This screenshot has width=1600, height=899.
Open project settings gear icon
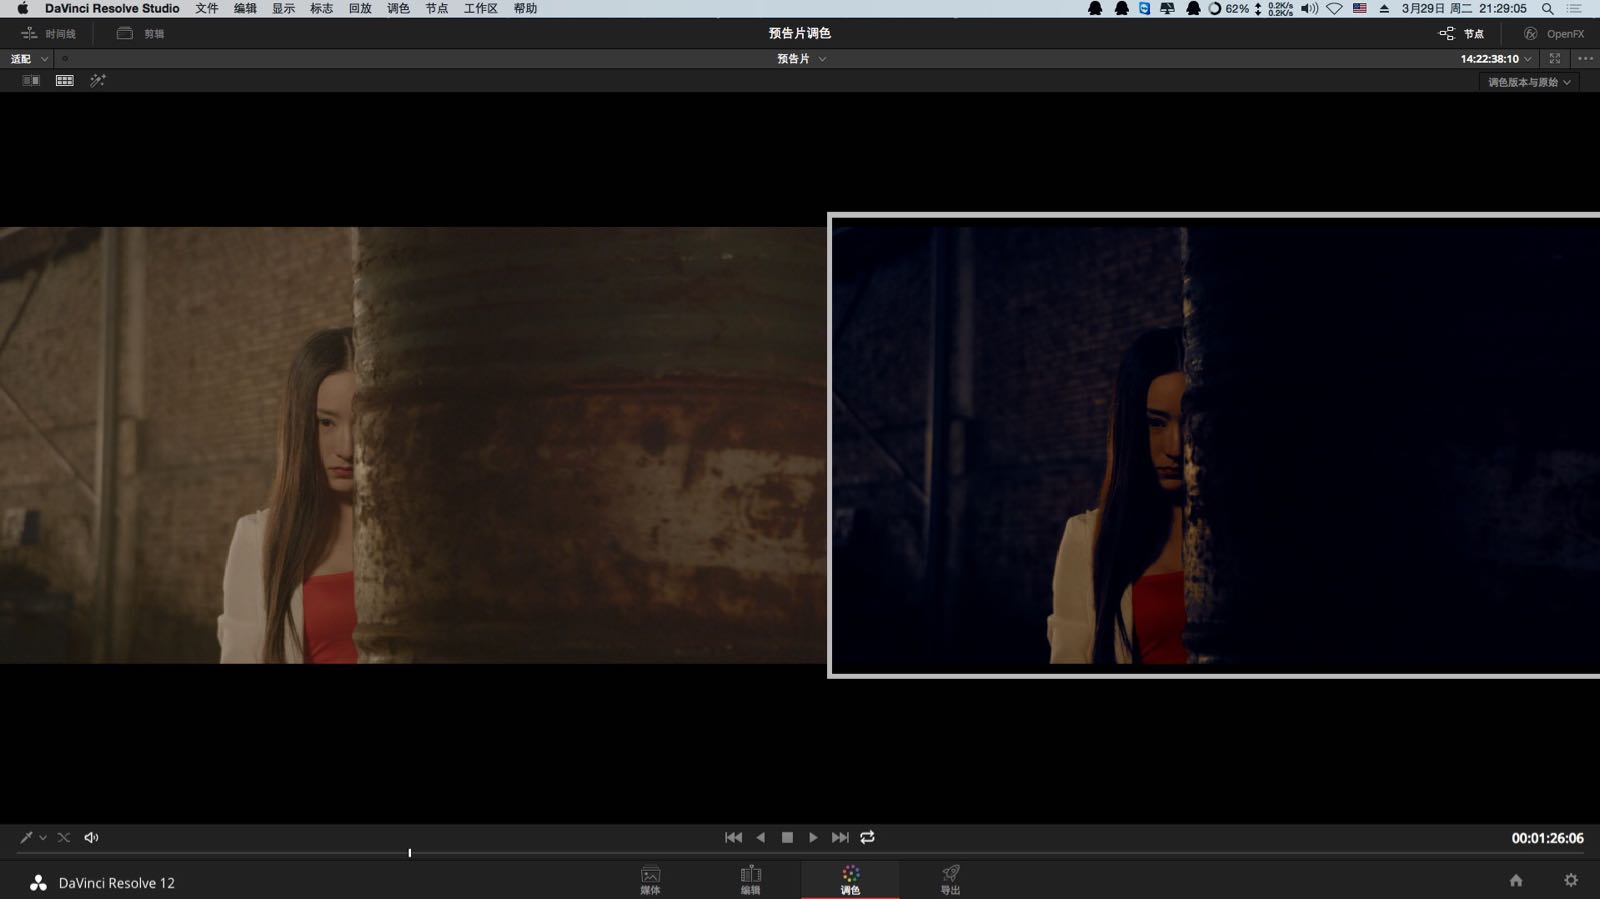[x=1571, y=881]
